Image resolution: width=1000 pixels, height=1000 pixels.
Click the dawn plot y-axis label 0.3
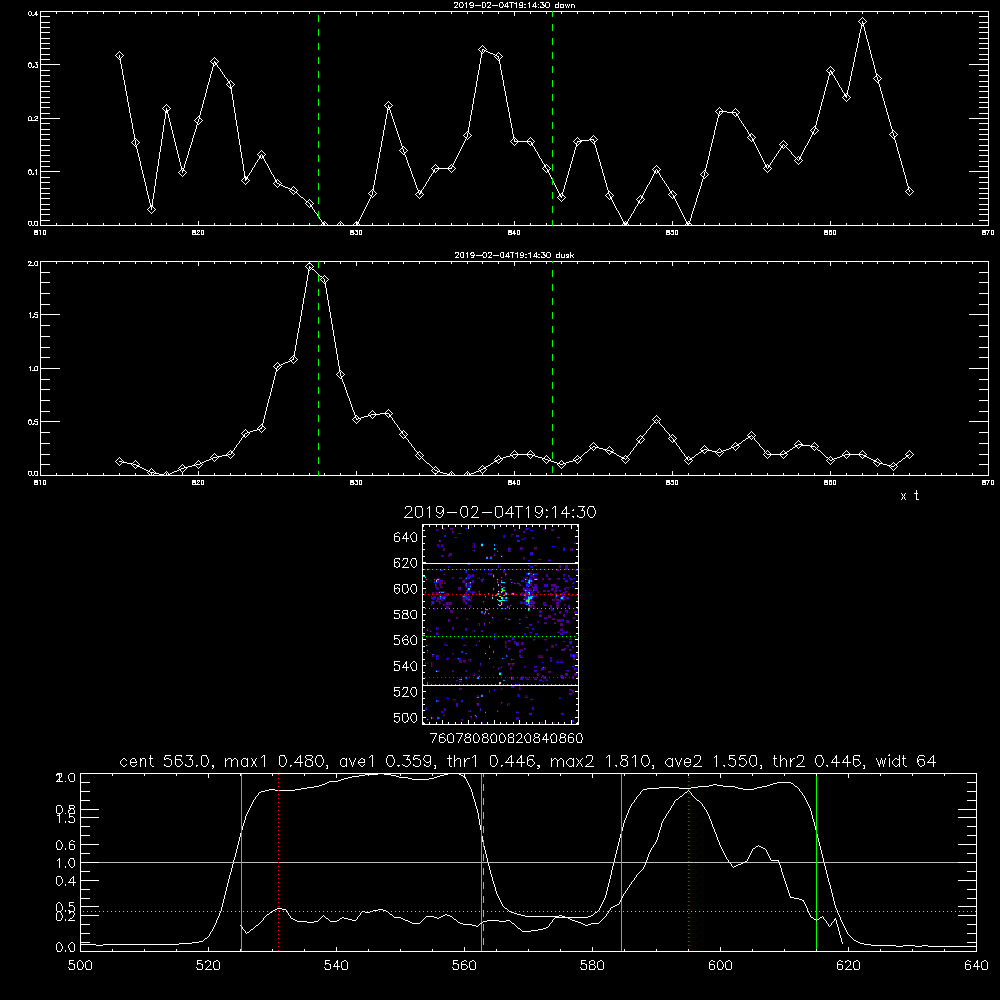tap(33, 65)
